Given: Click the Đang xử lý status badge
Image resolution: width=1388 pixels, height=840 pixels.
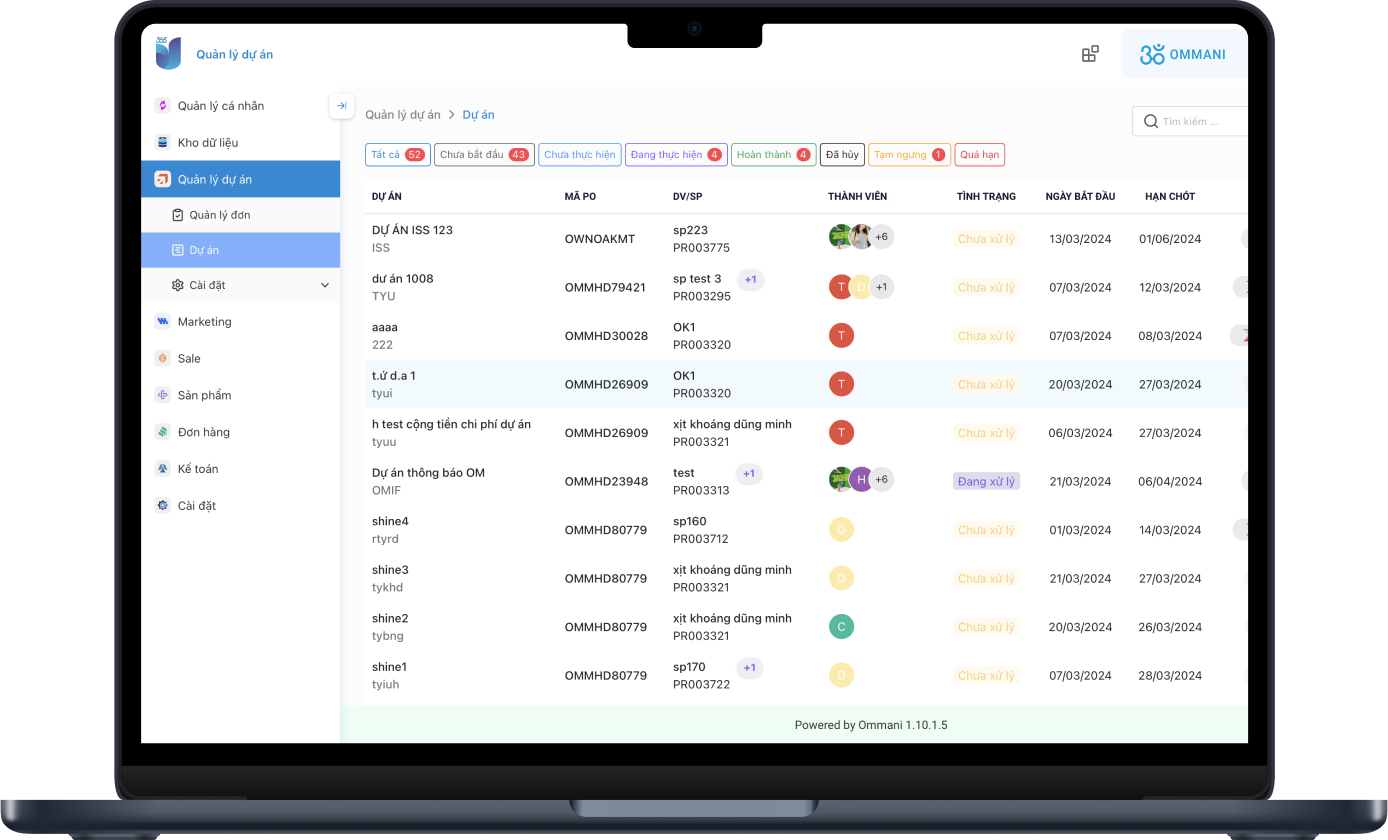Looking at the screenshot, I should click(986, 482).
